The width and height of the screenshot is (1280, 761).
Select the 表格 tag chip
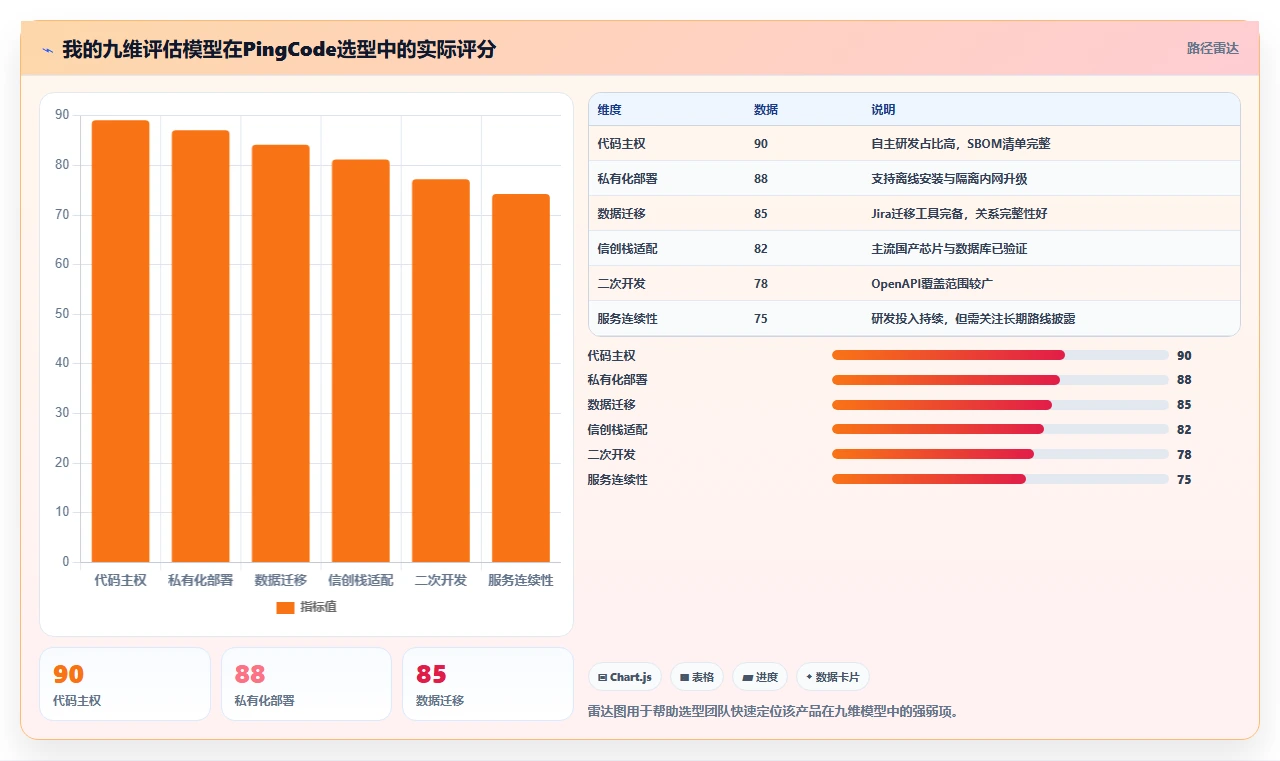(697, 677)
